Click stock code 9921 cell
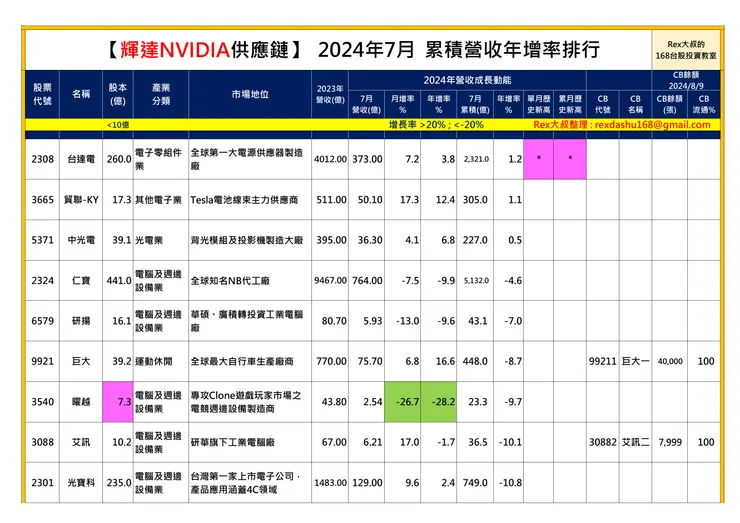This screenshot has height=523, width=740. [42, 361]
